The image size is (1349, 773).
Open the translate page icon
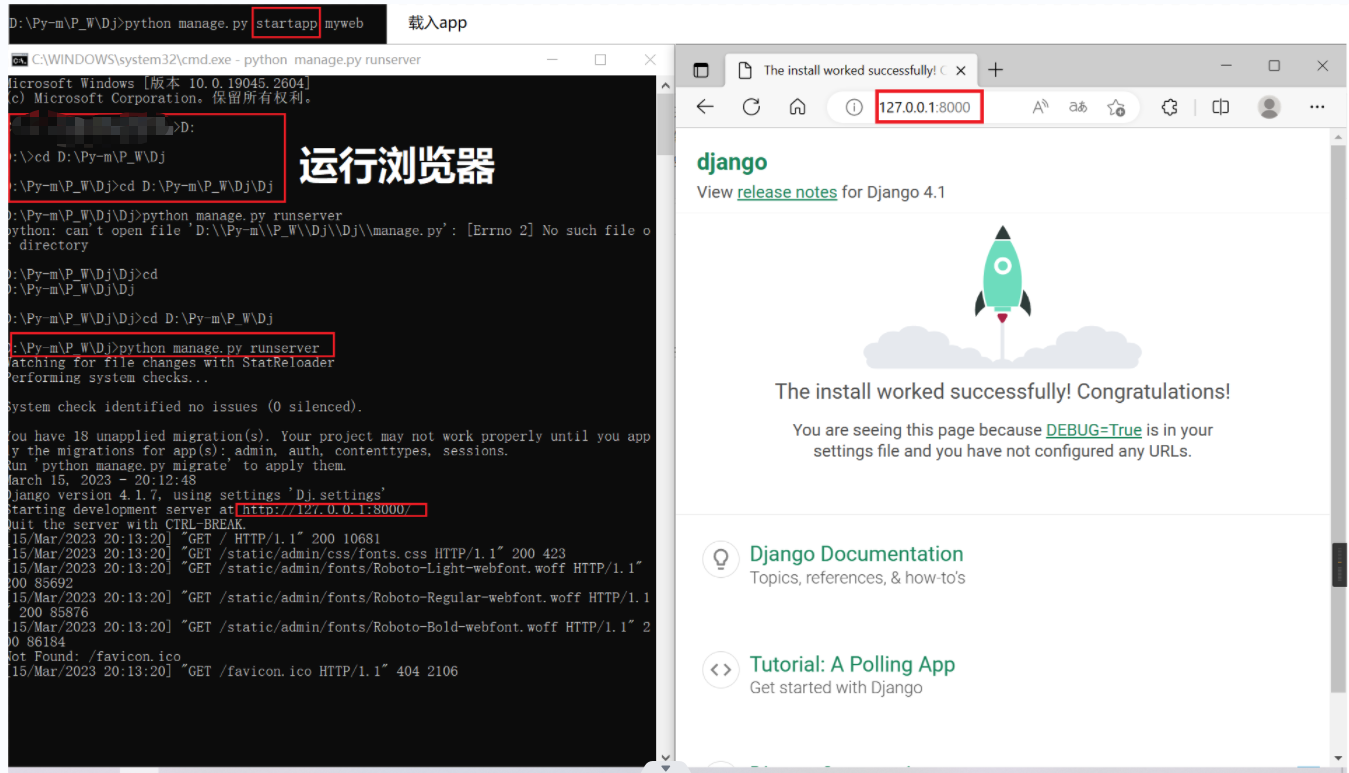1079,107
